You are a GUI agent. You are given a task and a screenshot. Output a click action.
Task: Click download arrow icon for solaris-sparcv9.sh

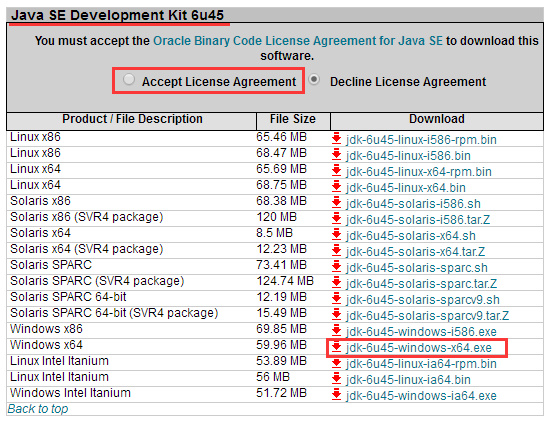pyautogui.click(x=336, y=298)
